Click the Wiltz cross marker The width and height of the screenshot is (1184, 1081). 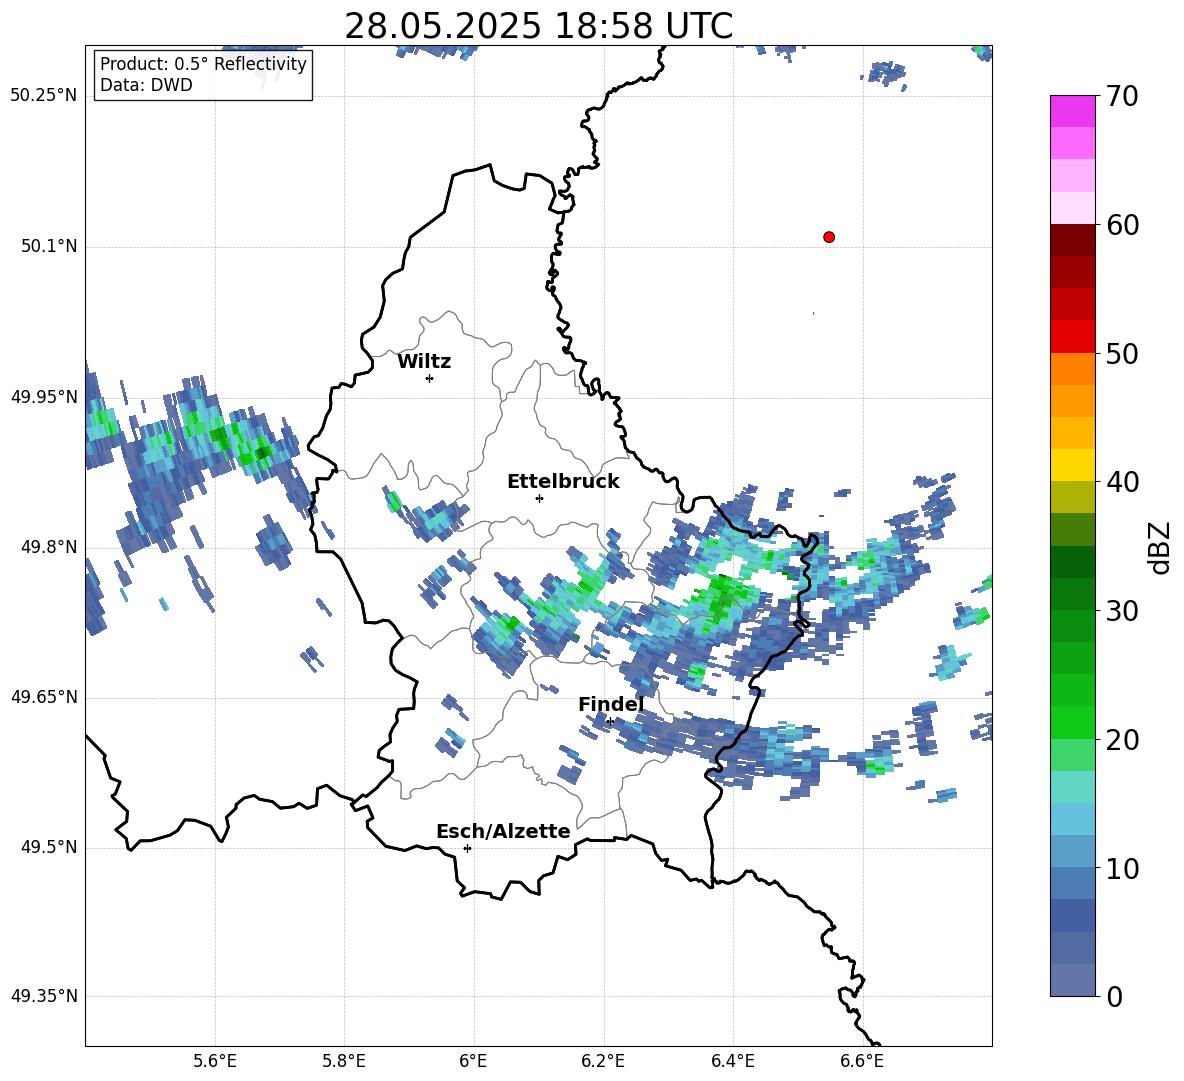tap(430, 378)
